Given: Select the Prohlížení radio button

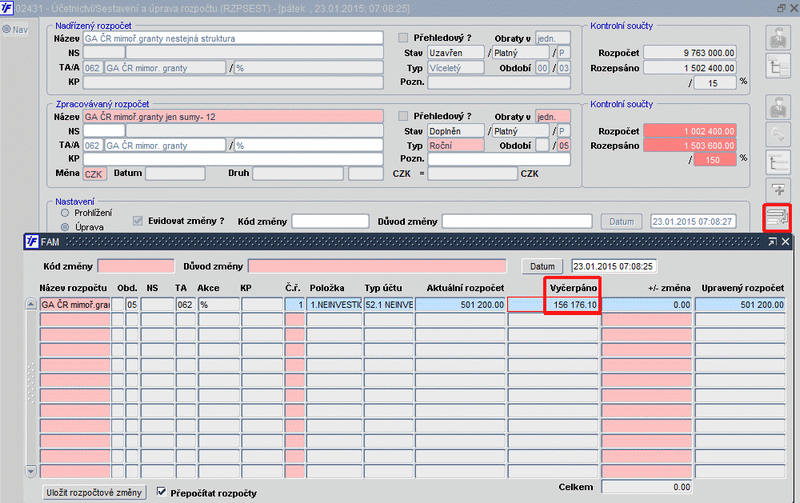Looking at the screenshot, I should pyautogui.click(x=66, y=212).
